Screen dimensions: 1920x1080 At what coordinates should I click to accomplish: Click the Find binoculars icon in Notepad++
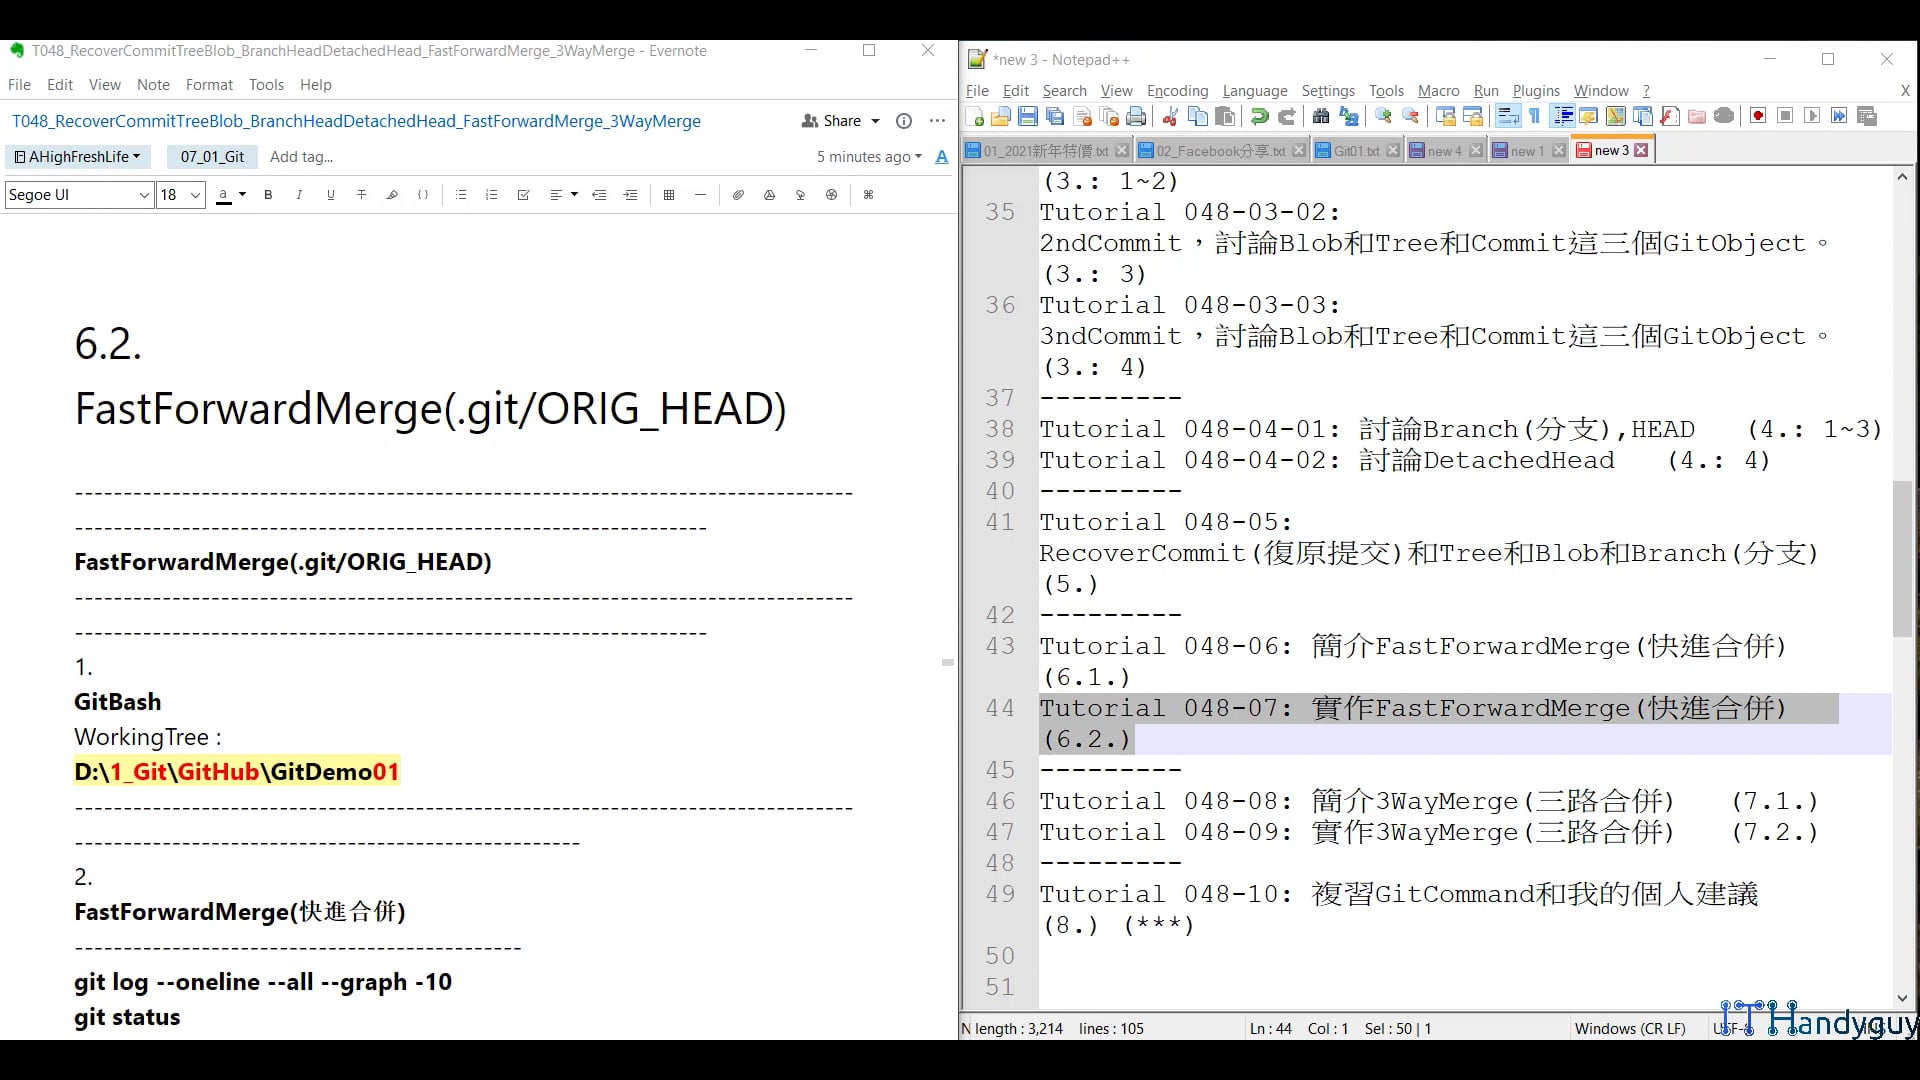click(x=1320, y=117)
